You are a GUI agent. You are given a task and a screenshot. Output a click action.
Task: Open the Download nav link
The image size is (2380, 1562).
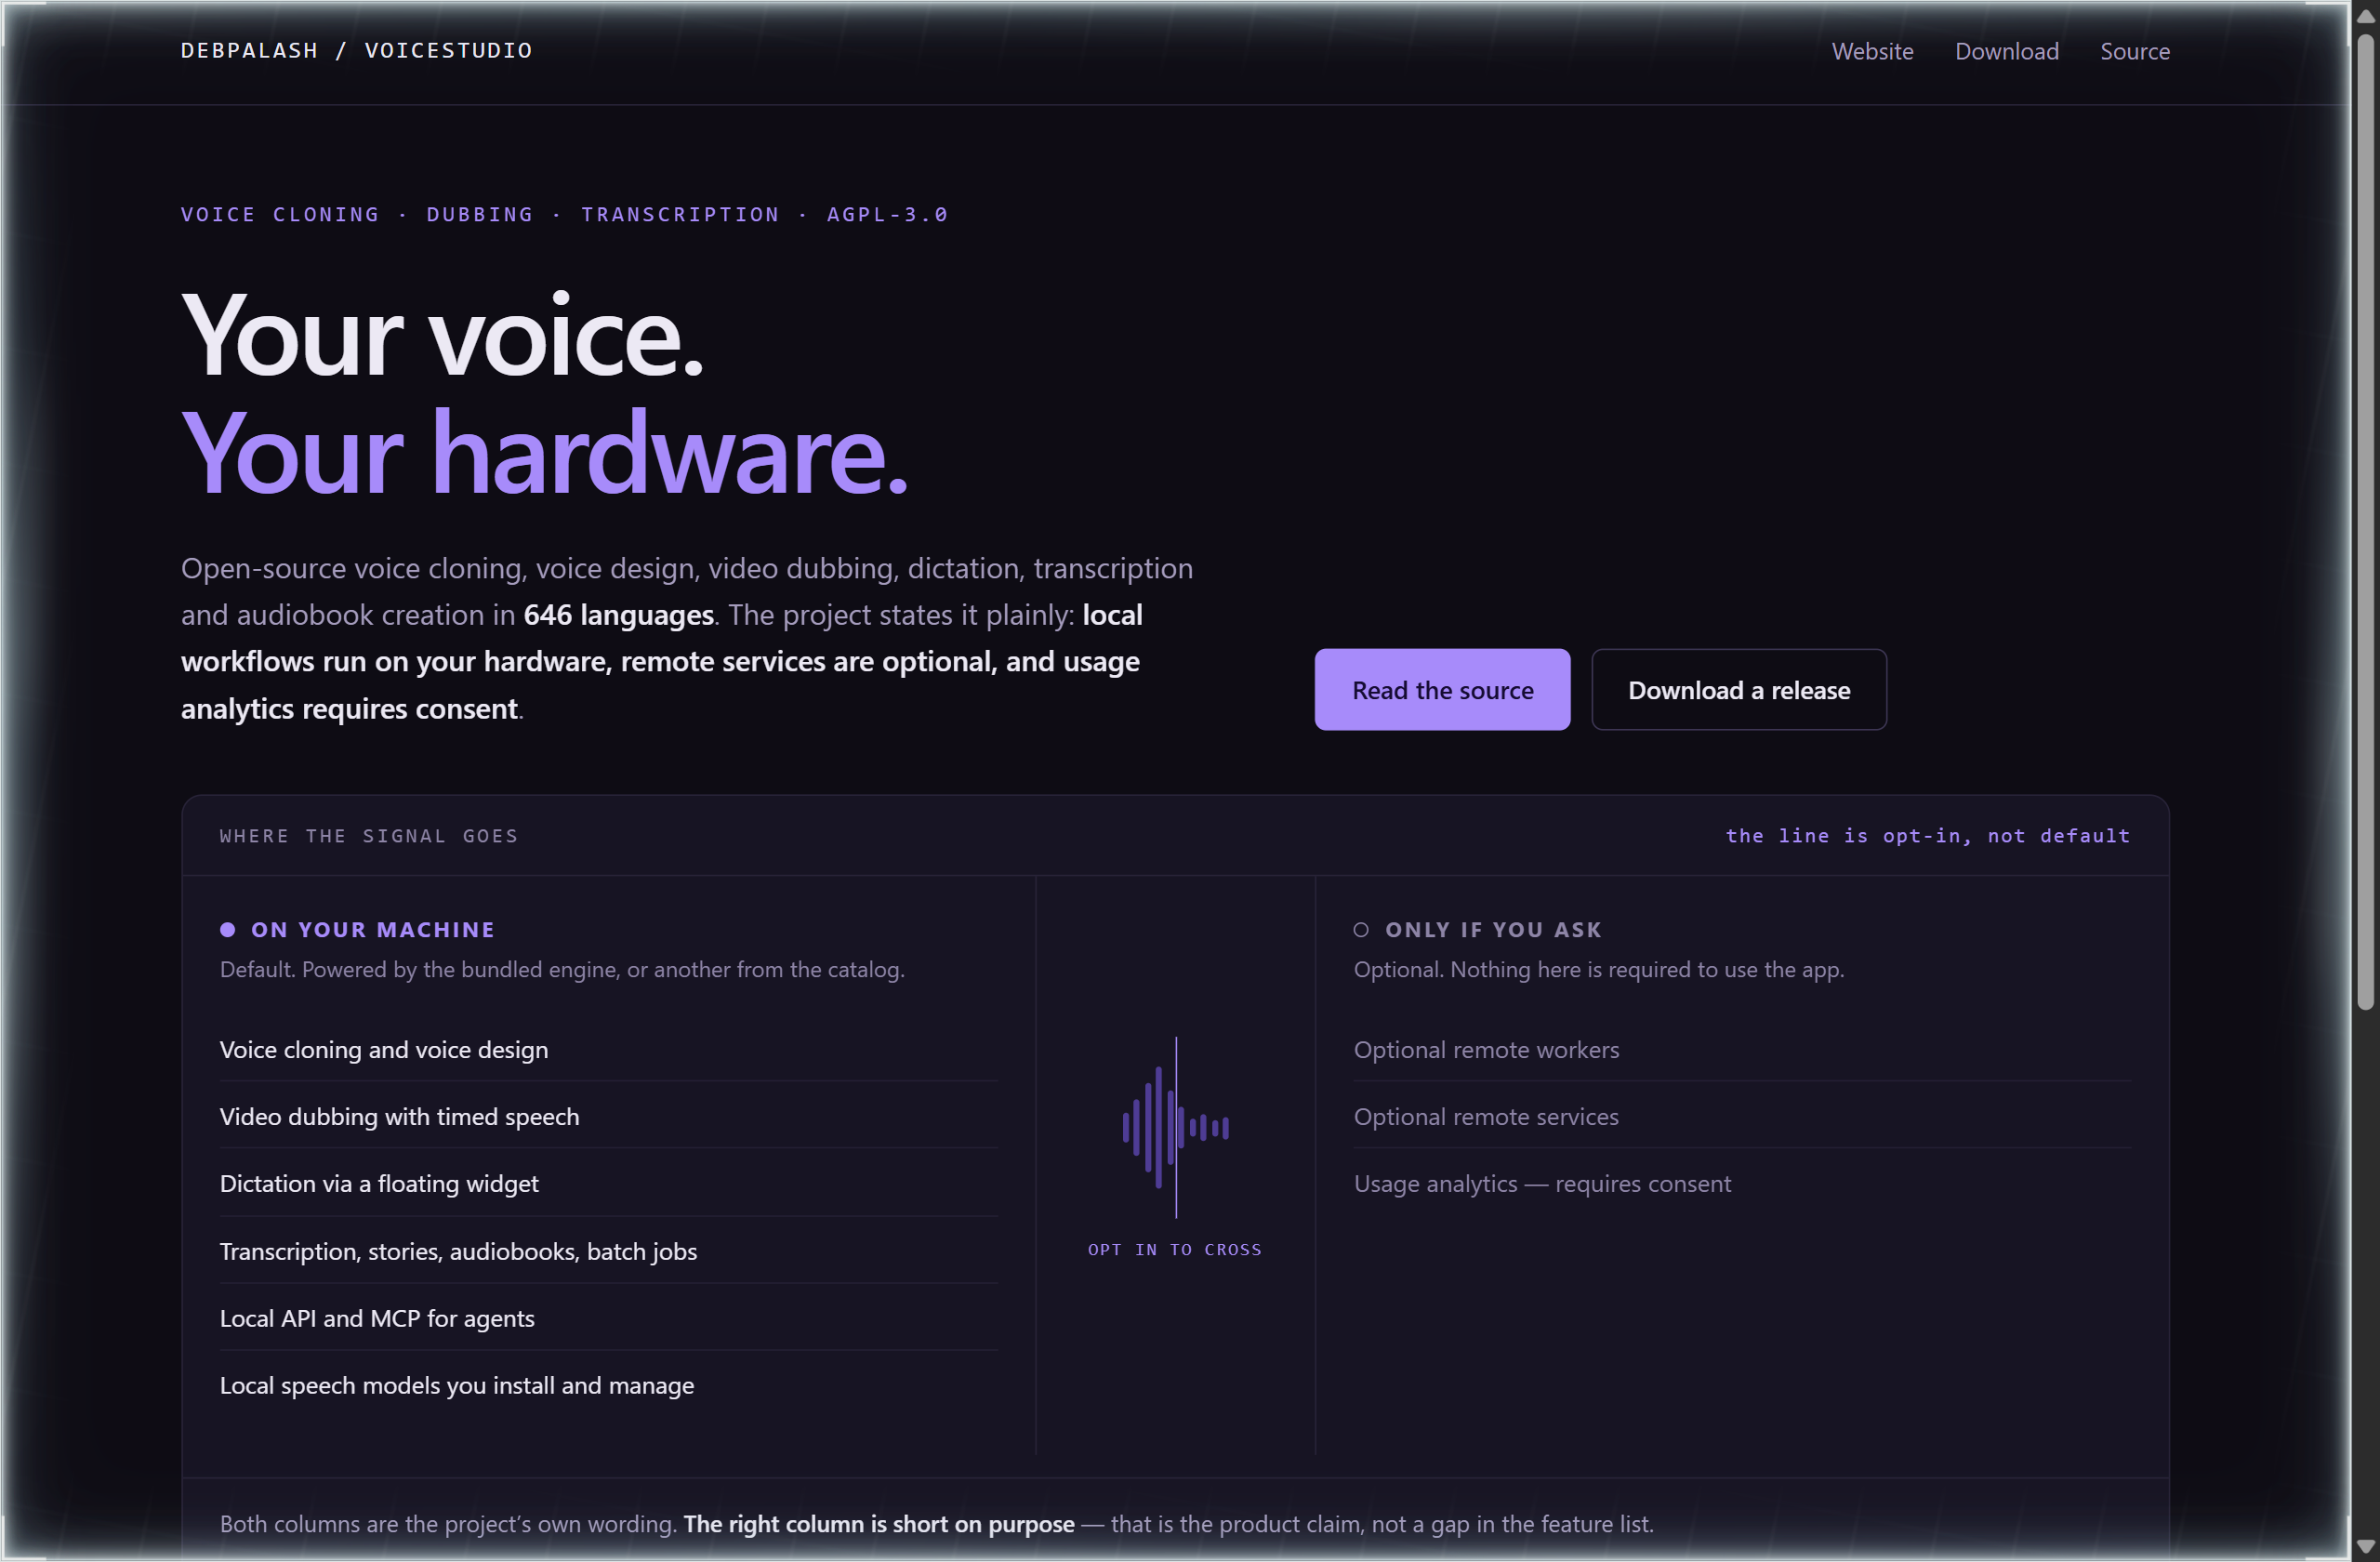click(2006, 51)
